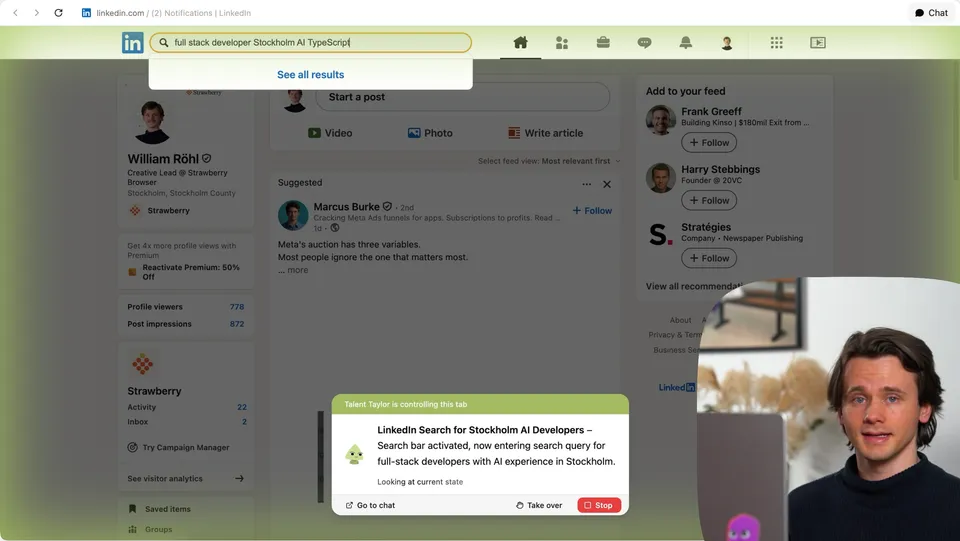Open Saved items in left sidebar

(166, 509)
